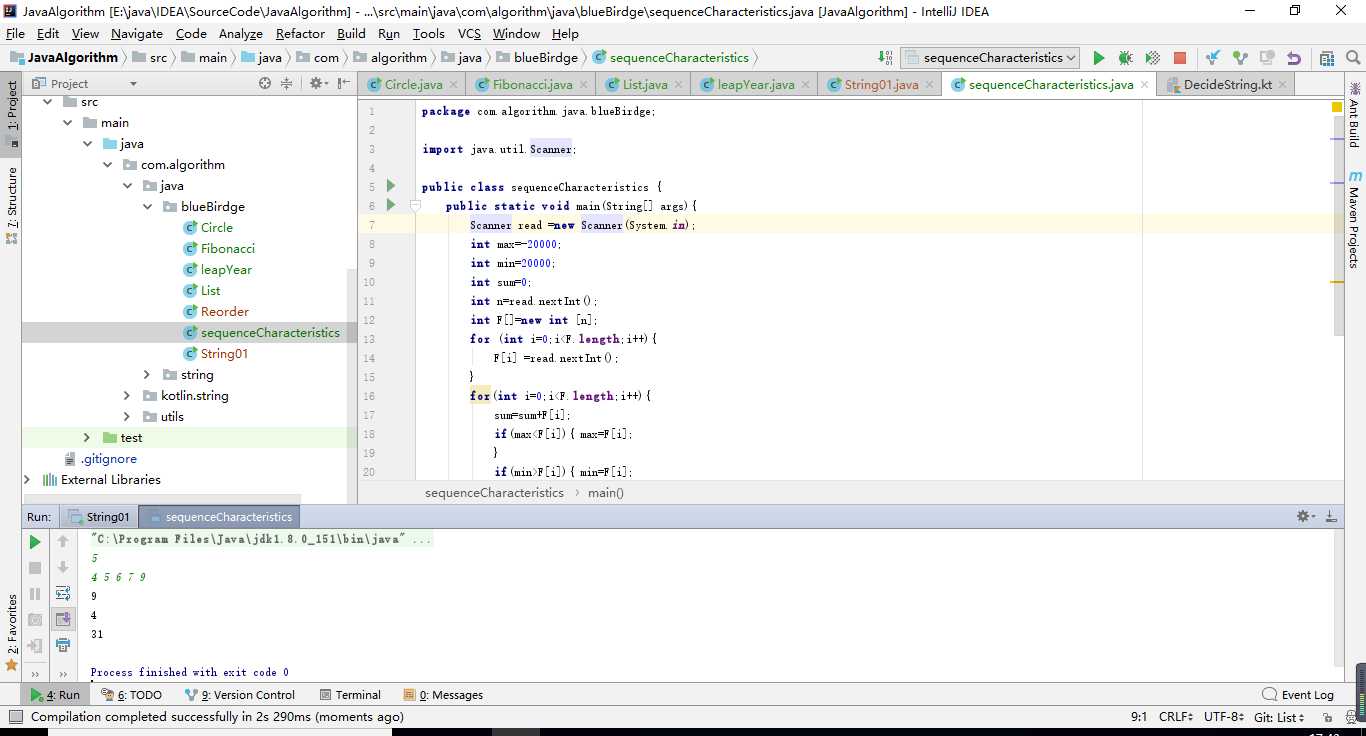
Task: Click the Search Everywhere magnifier icon
Action: coord(1352,58)
